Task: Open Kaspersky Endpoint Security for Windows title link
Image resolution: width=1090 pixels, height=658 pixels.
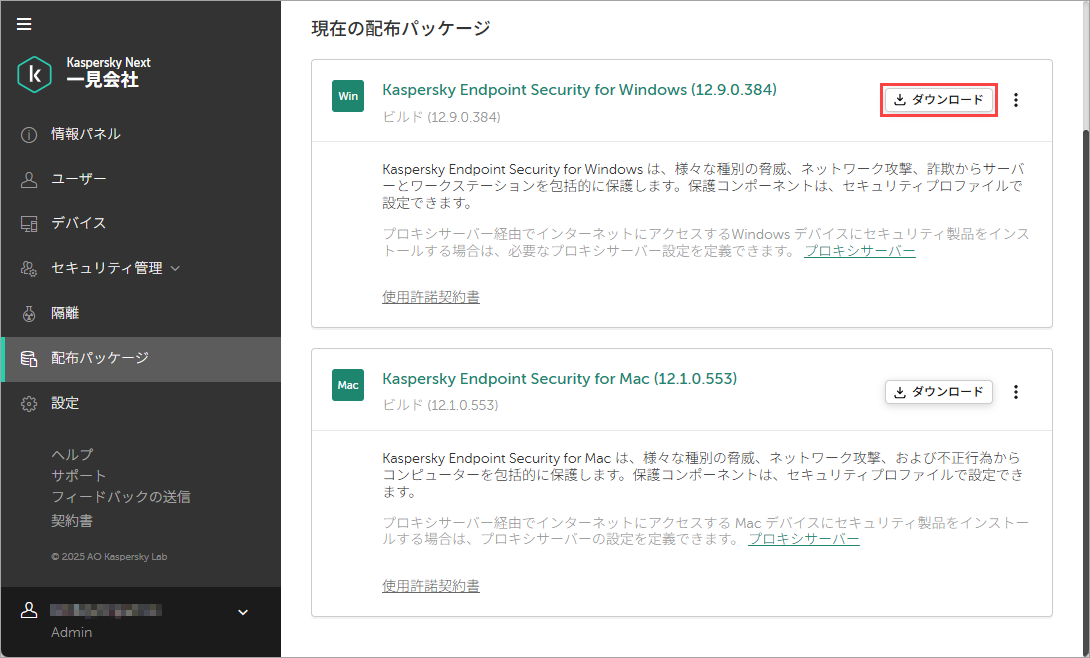Action: (579, 90)
